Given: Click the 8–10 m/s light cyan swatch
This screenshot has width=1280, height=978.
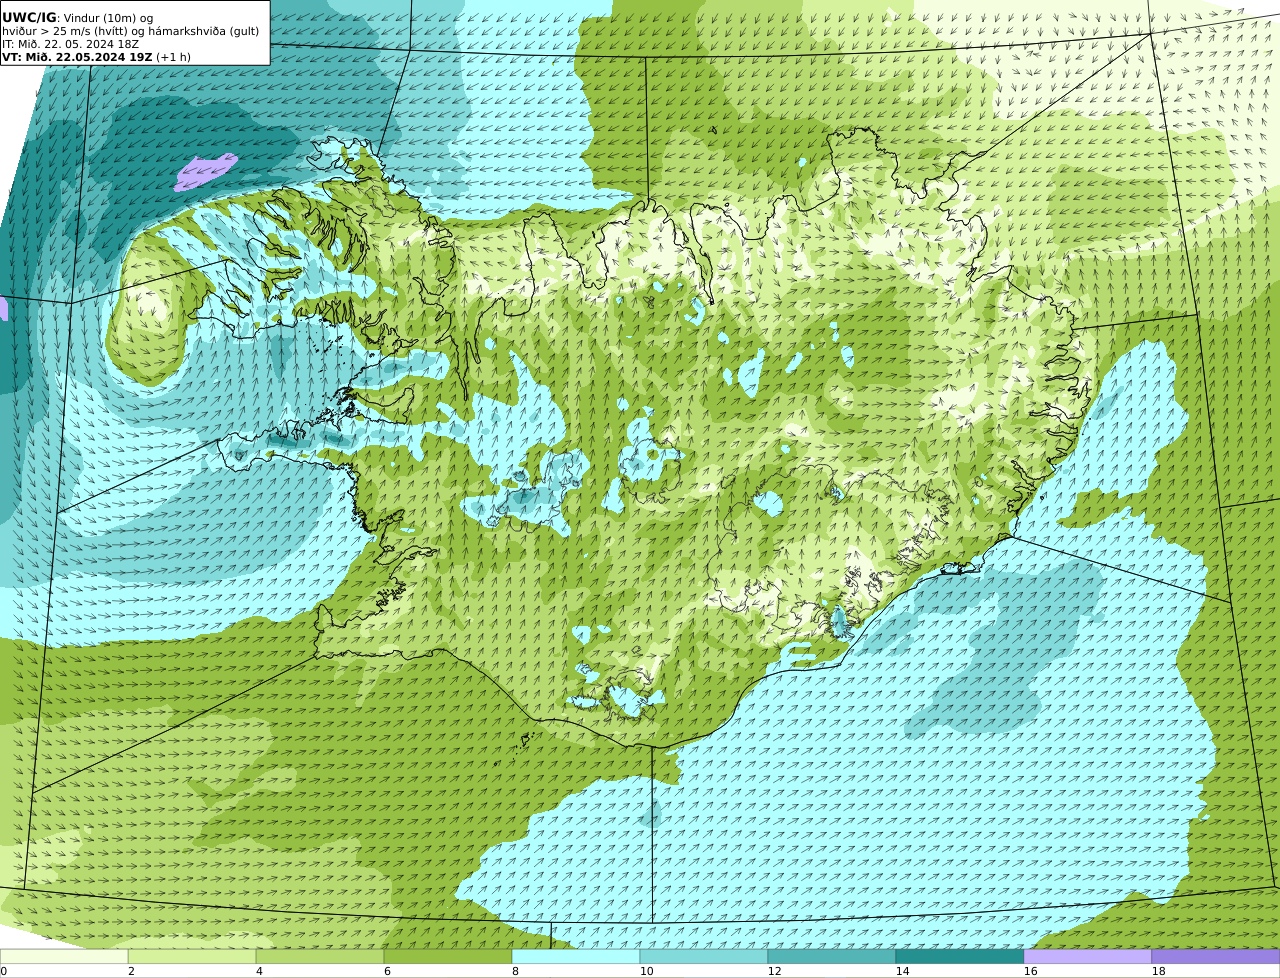Looking at the screenshot, I should coord(576,956).
